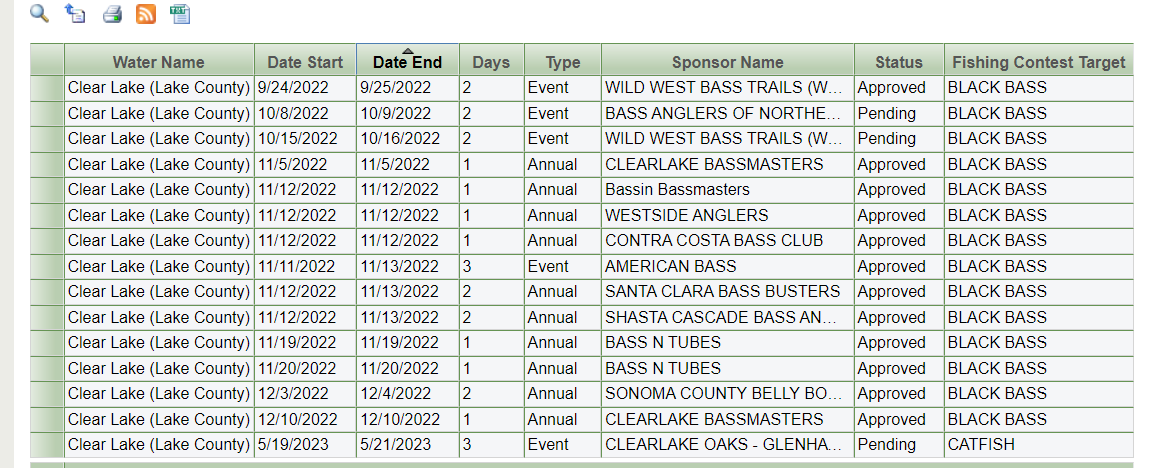The width and height of the screenshot is (1149, 468).
Task: Sort table by Date Start column
Action: [x=305, y=62]
